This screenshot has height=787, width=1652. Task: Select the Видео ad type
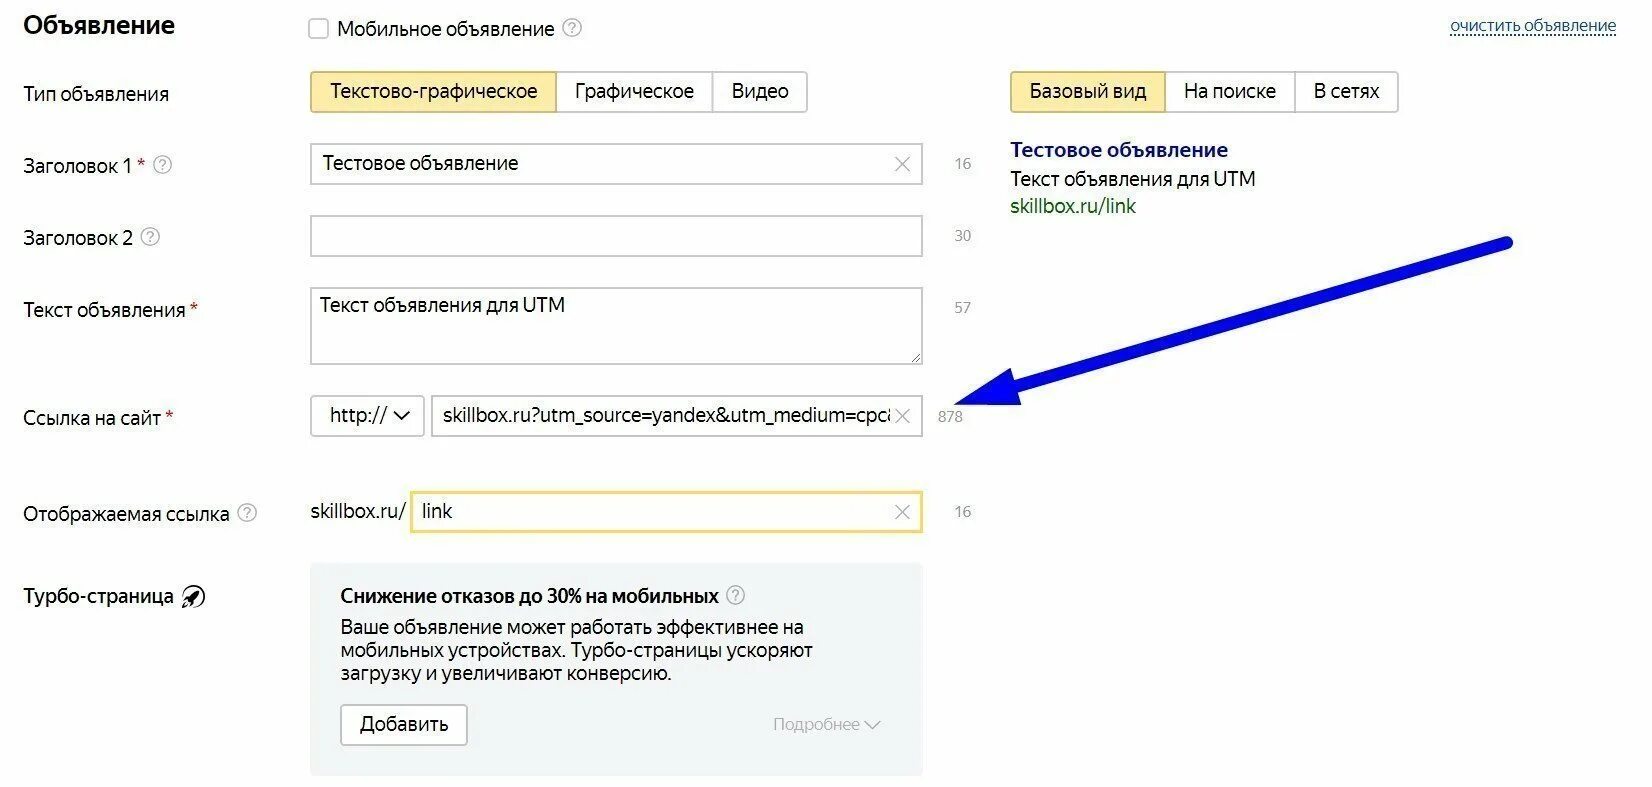click(x=760, y=92)
